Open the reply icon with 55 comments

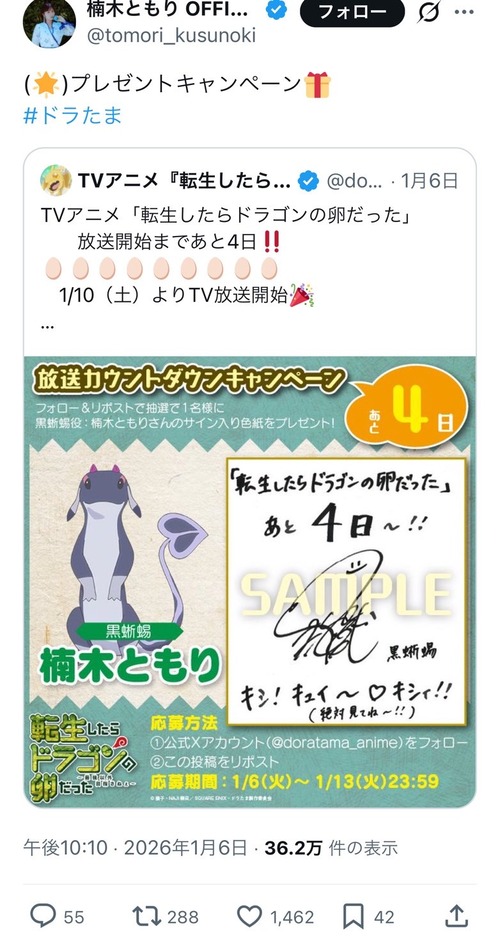click(43, 916)
